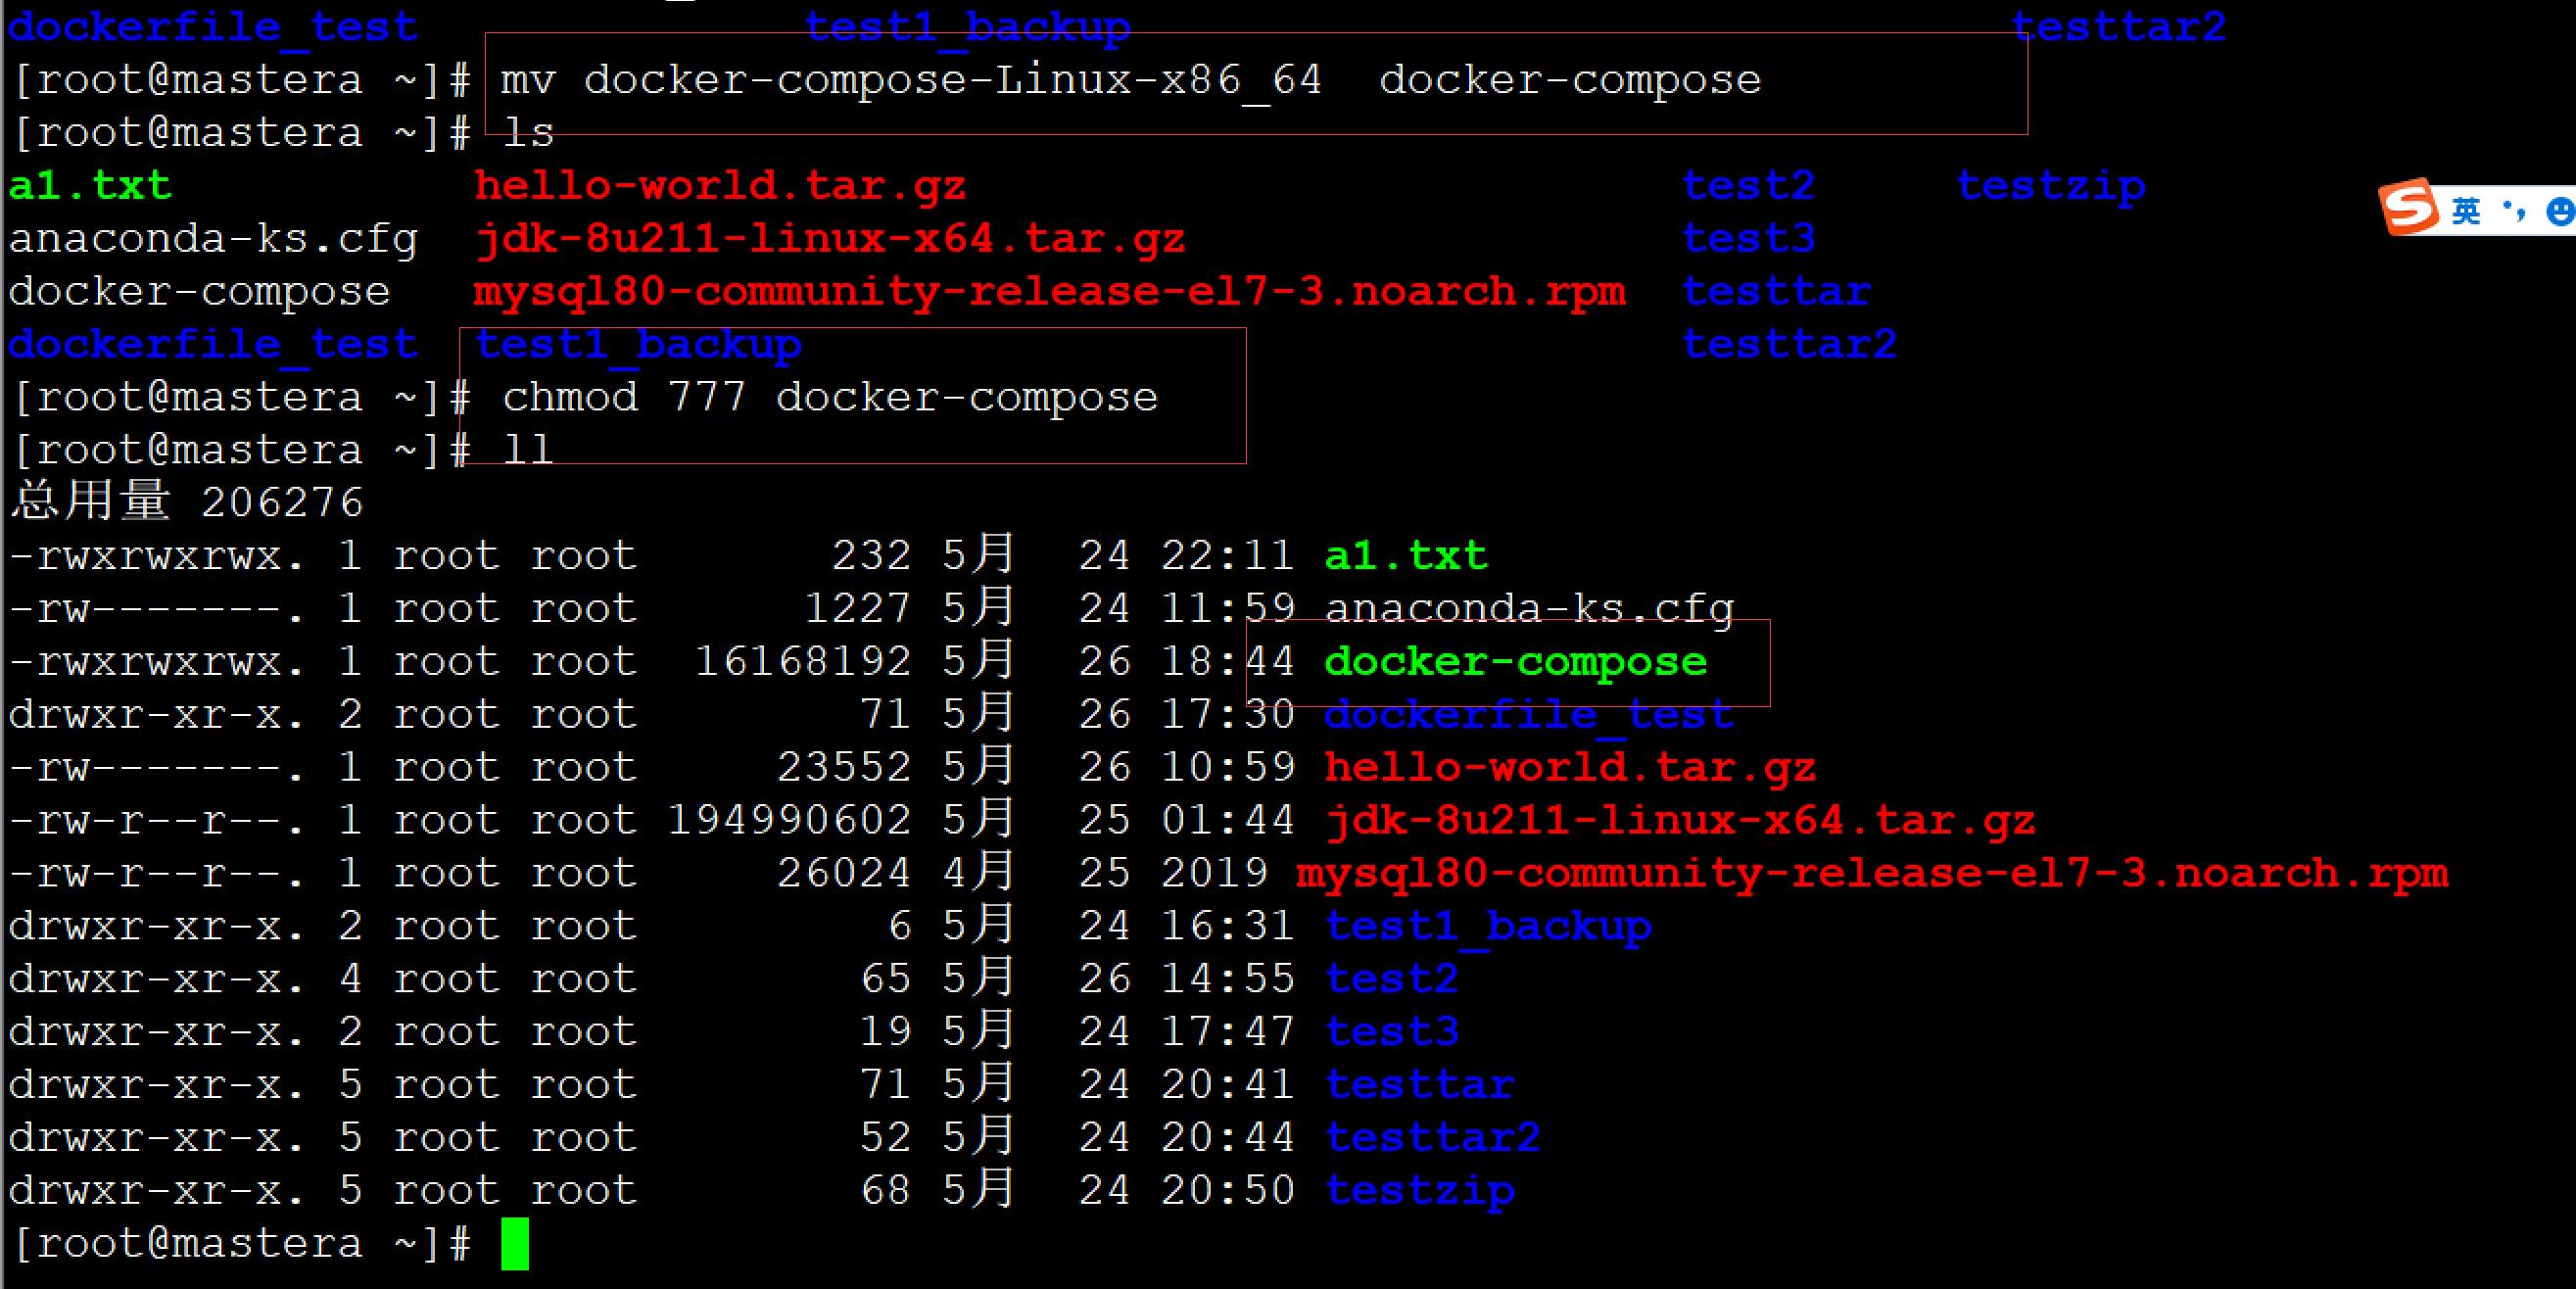The height and width of the screenshot is (1289, 2576).
Task: Select hello-world.tar.gz in the ls output
Action: coord(720,186)
